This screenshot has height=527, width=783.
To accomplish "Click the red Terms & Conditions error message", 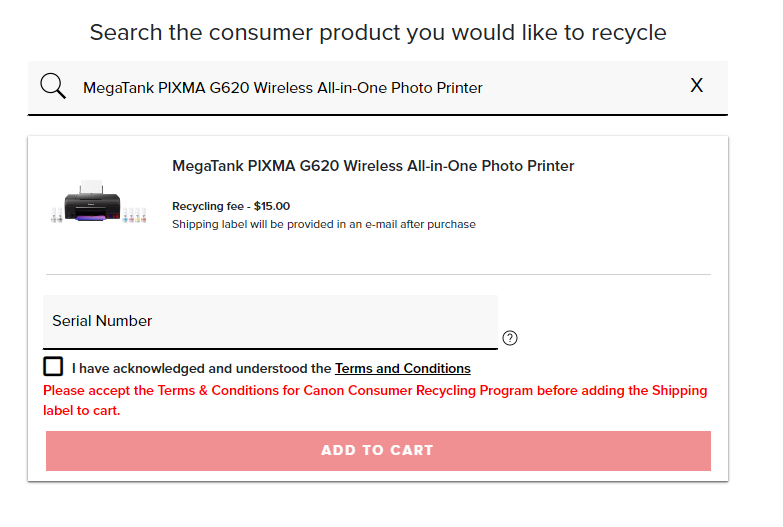I will click(x=374, y=400).
